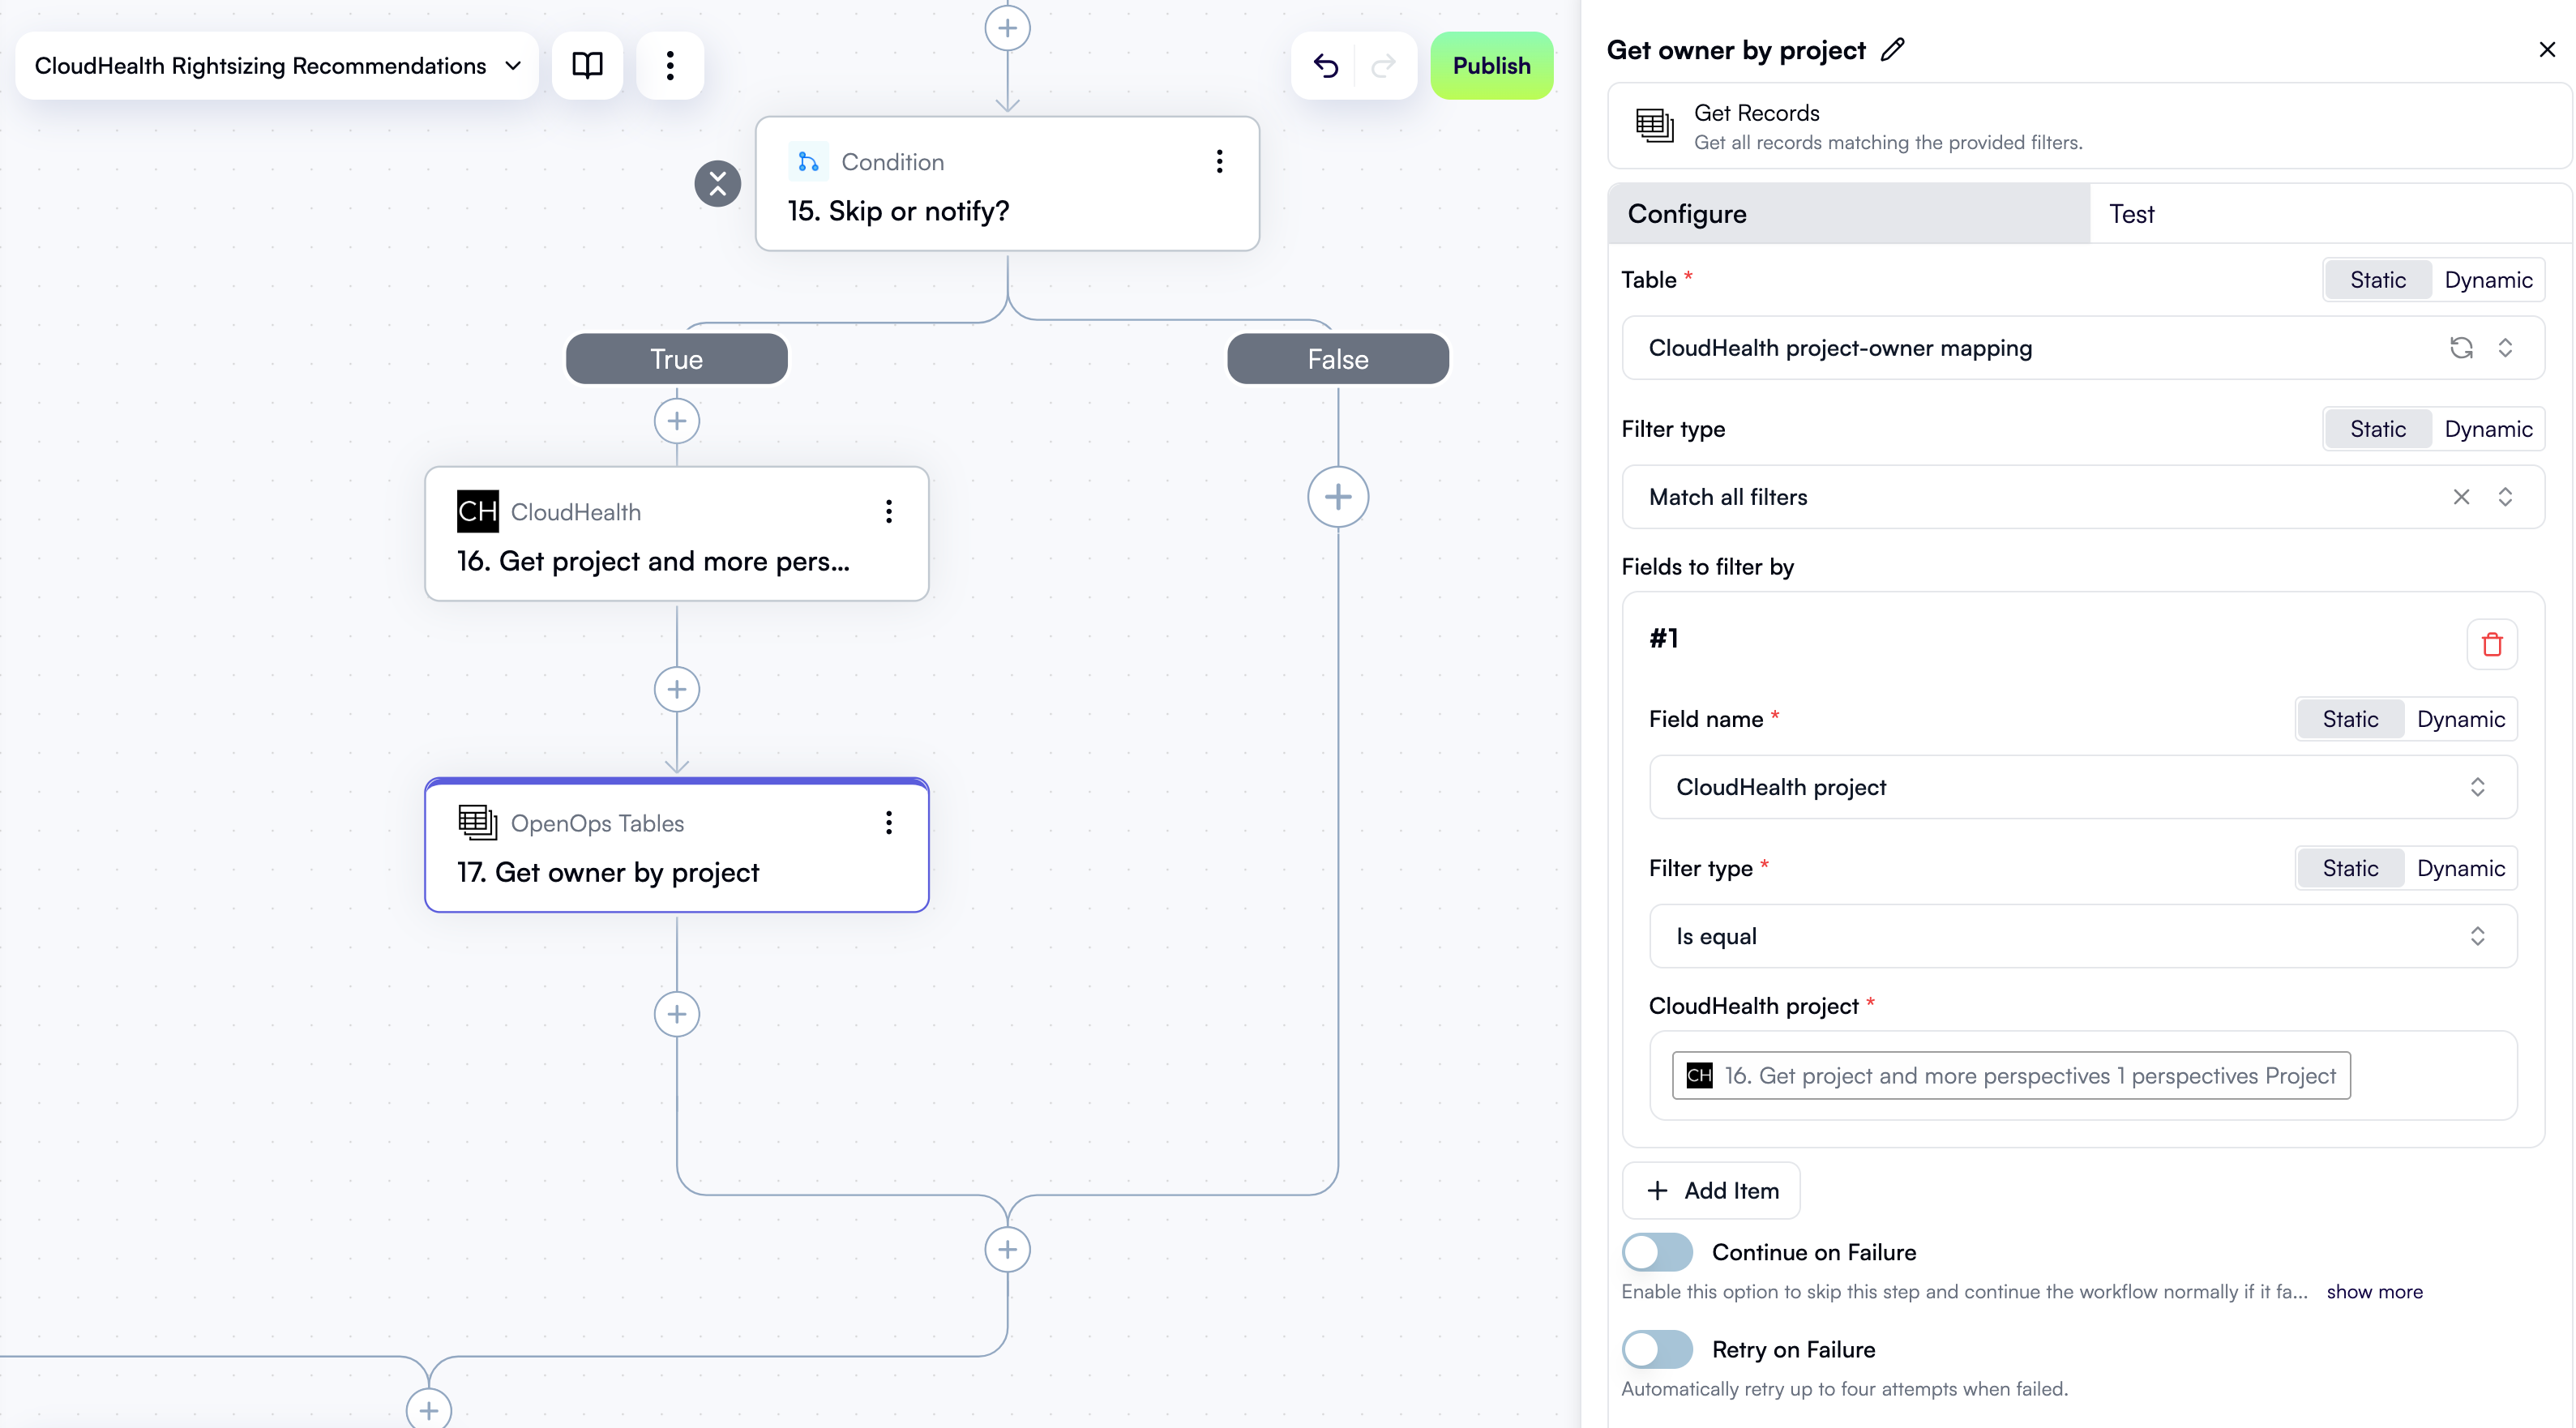Switch the Table field to Dynamic

click(2489, 279)
